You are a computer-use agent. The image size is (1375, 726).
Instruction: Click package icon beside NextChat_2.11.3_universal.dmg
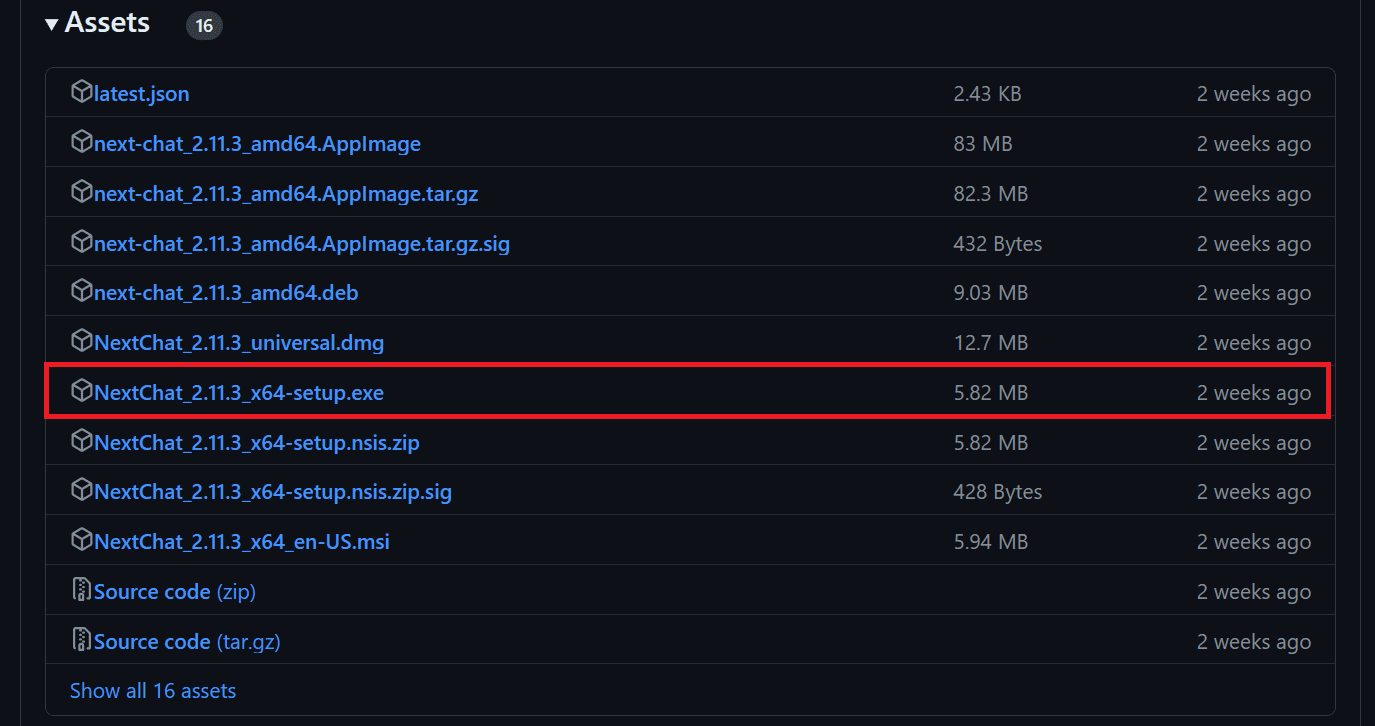(x=81, y=342)
